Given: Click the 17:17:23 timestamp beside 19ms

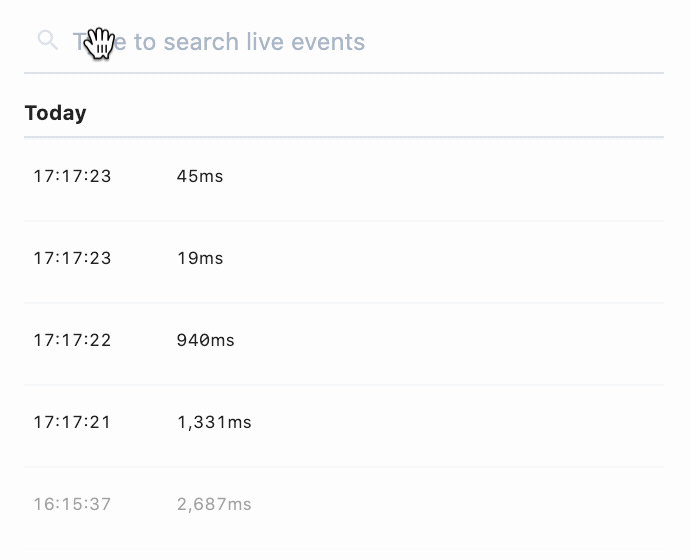Looking at the screenshot, I should pos(72,259).
